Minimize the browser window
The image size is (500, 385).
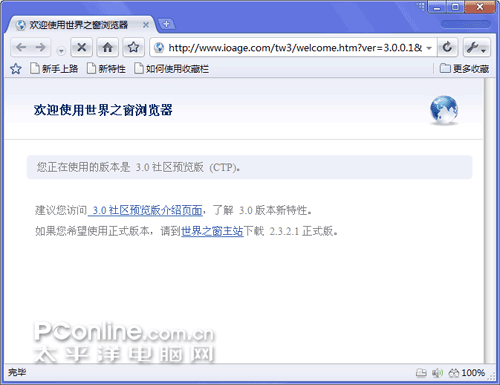437,7
